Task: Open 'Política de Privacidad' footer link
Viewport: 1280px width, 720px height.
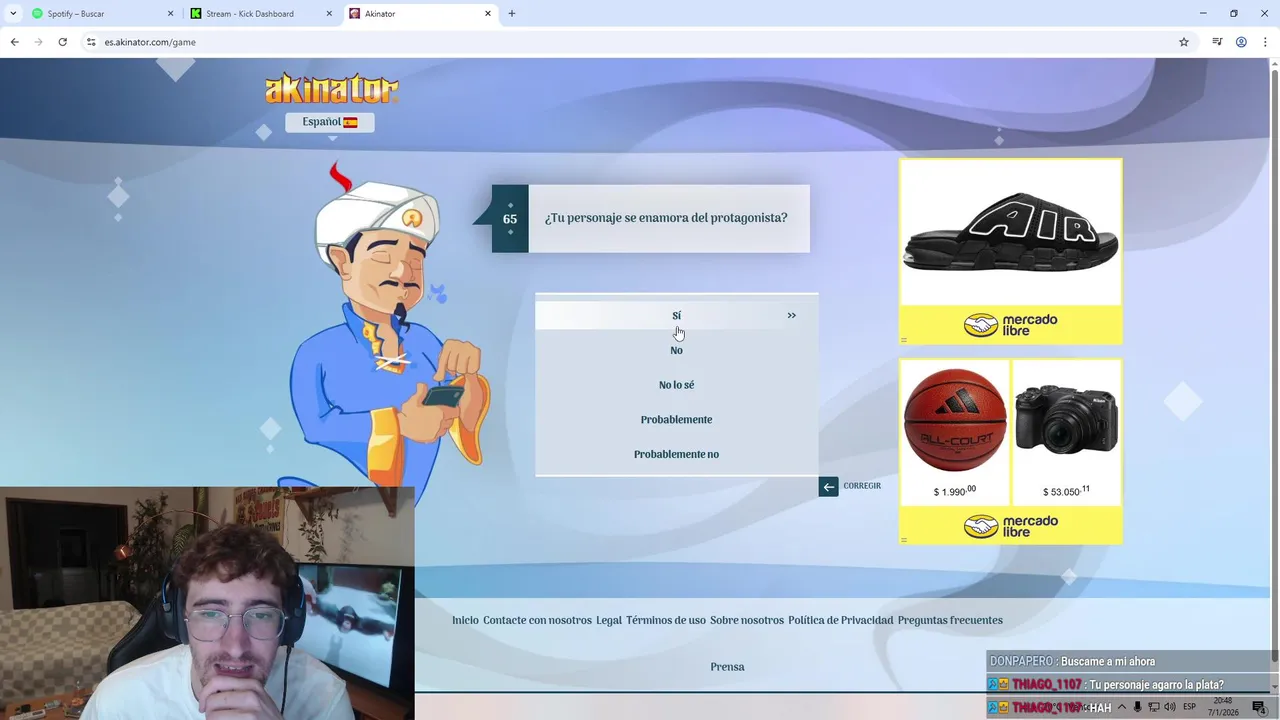Action: pyautogui.click(x=840, y=620)
